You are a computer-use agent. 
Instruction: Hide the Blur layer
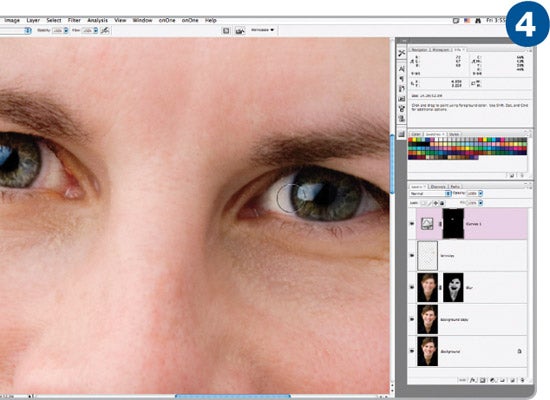(x=412, y=287)
